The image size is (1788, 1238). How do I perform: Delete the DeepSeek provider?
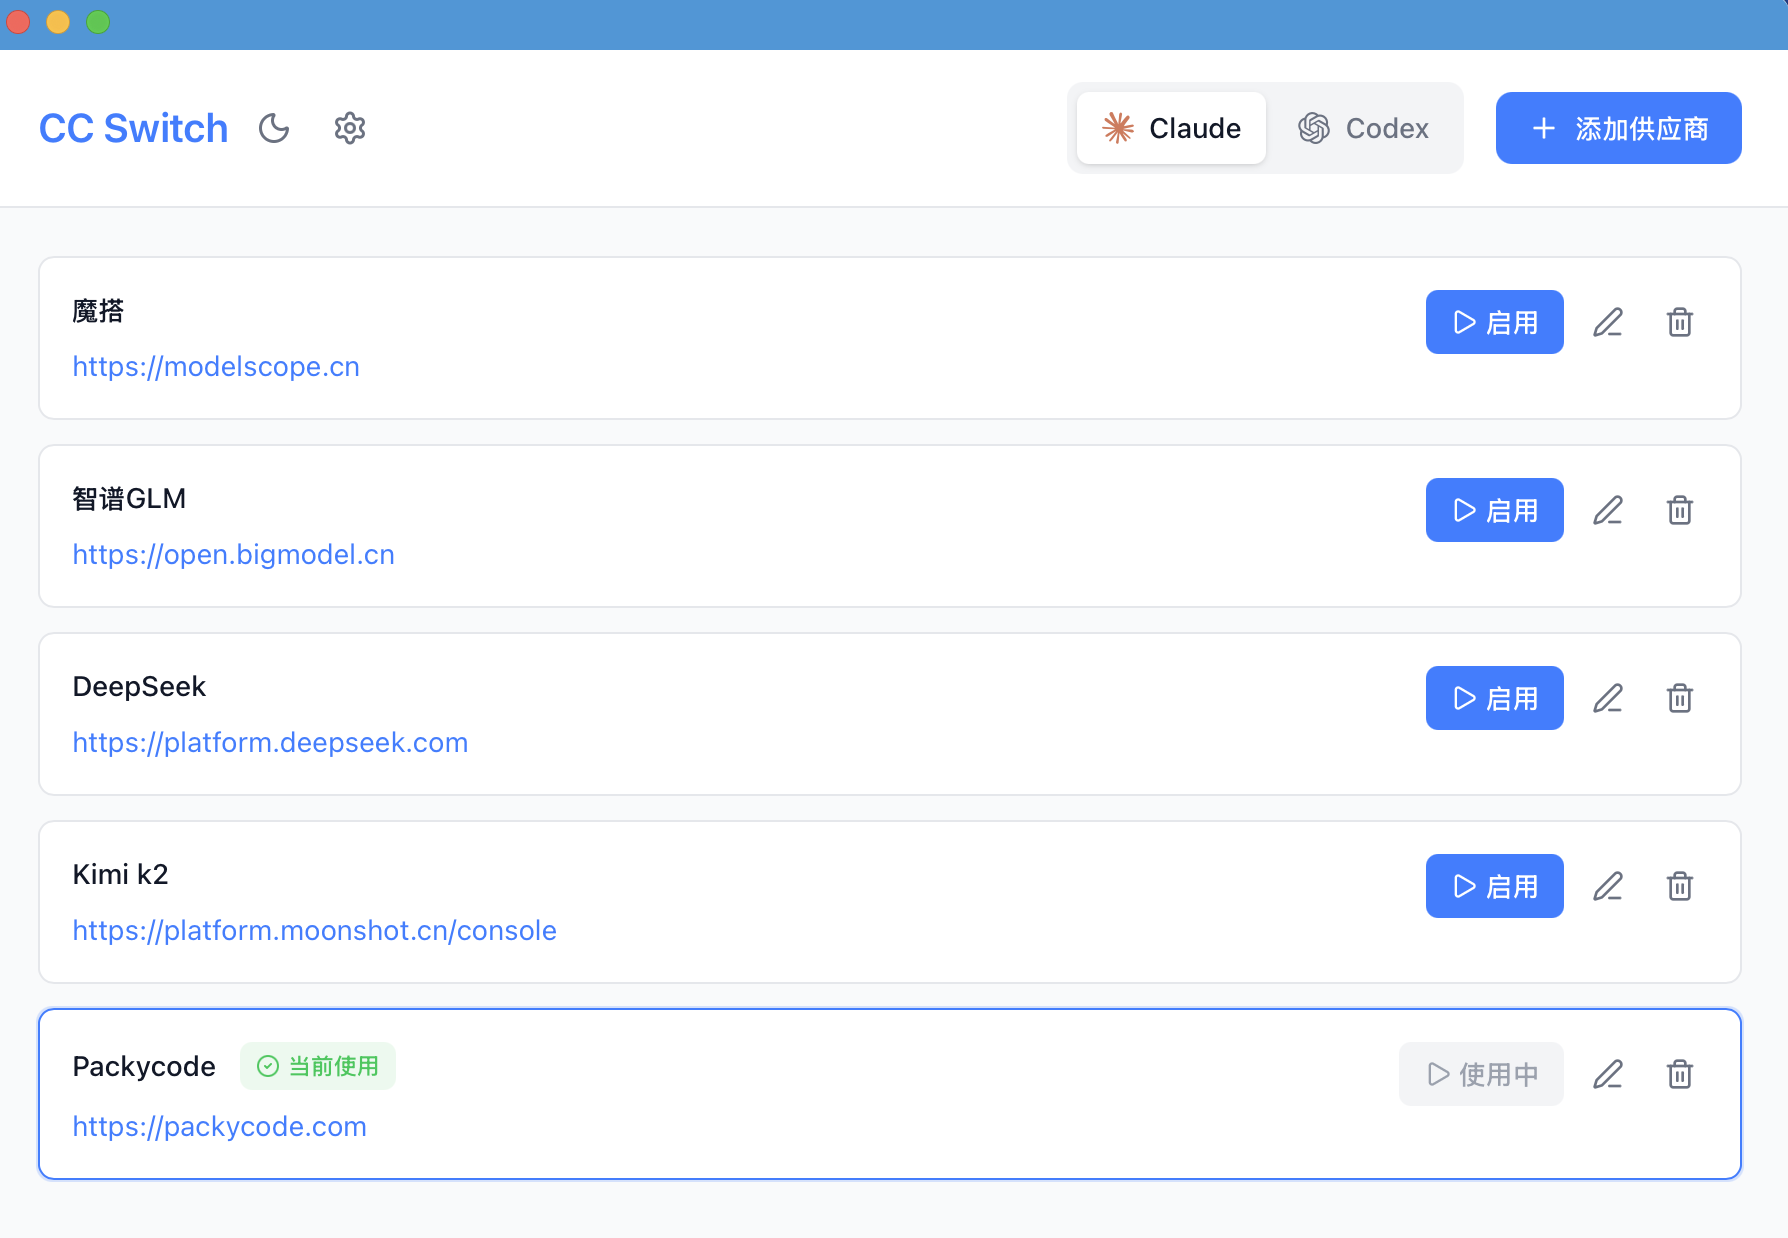click(x=1680, y=698)
